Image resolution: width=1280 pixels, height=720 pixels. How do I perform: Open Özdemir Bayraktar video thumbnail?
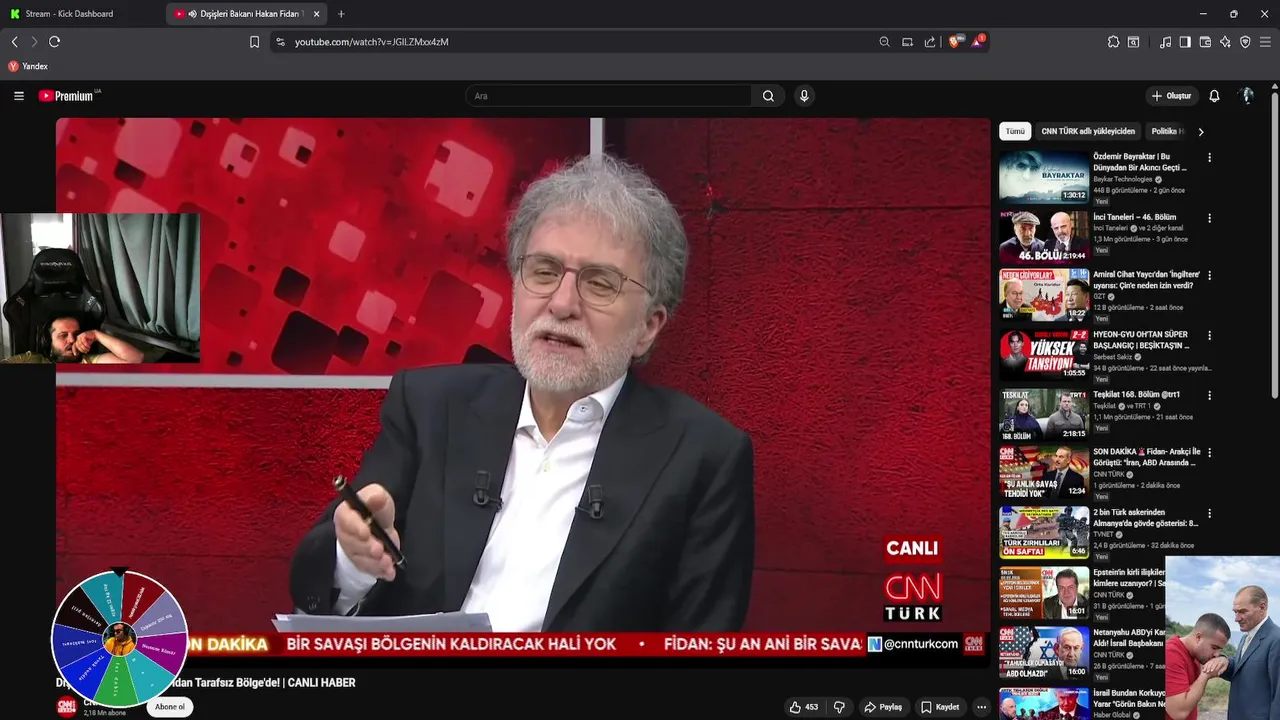[1044, 177]
